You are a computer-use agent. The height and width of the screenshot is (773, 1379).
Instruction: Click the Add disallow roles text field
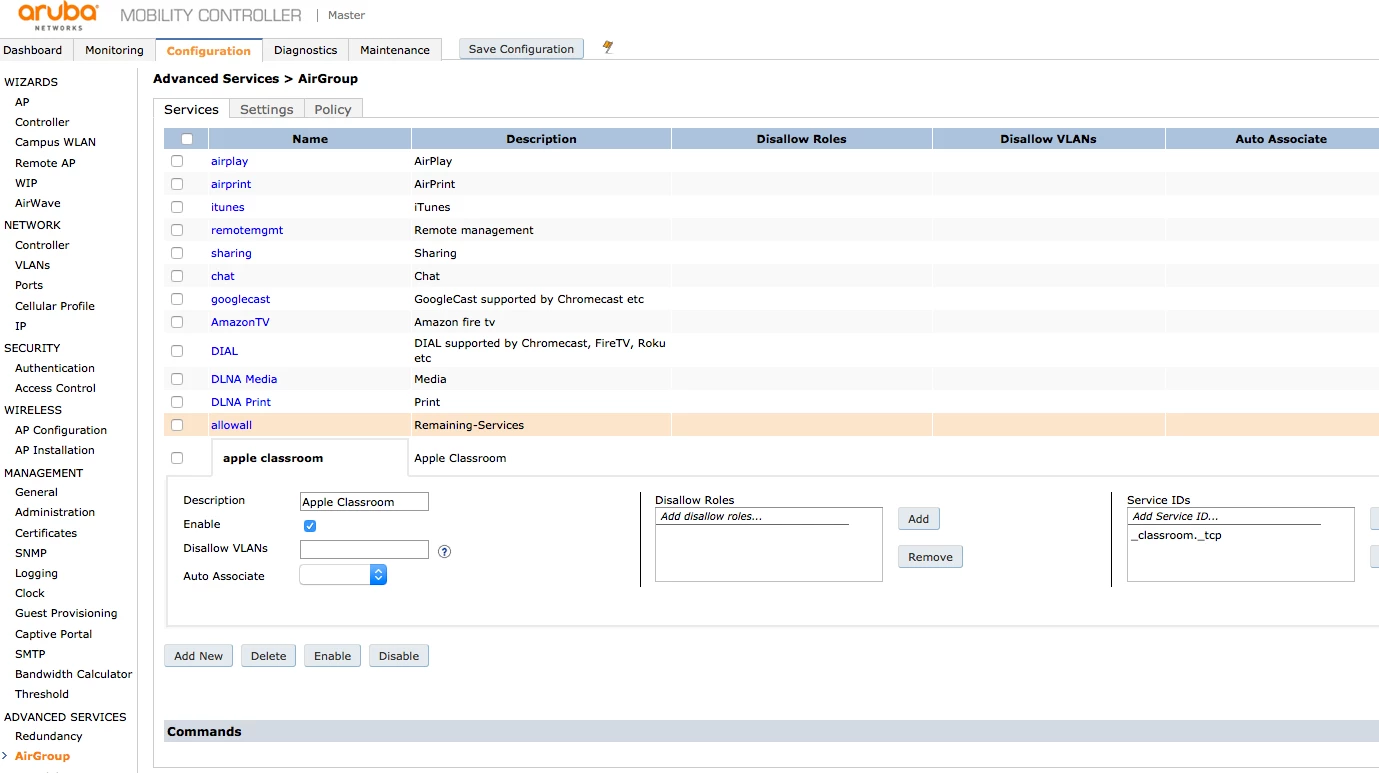click(753, 517)
